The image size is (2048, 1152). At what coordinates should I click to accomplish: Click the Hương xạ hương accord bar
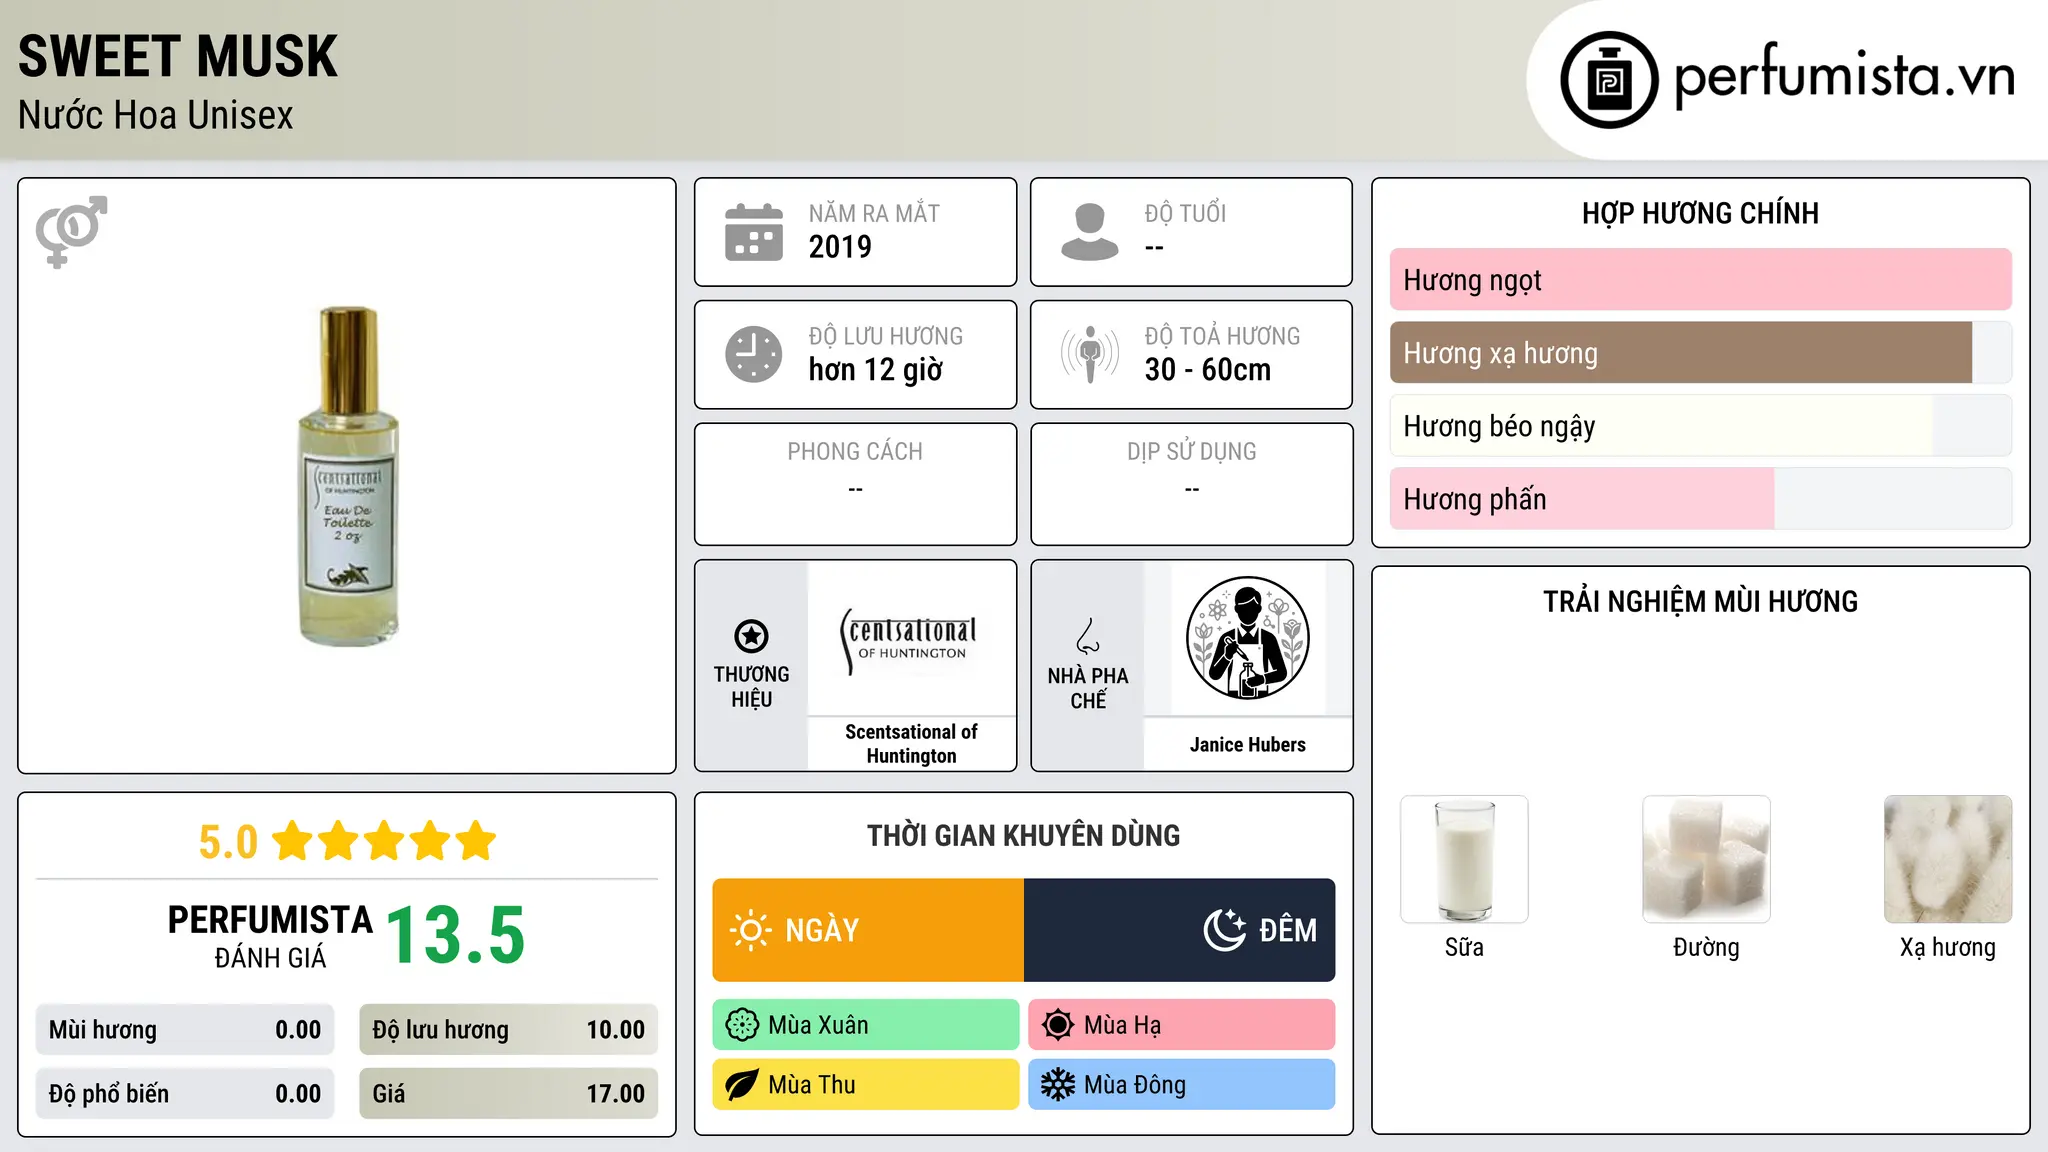pos(1700,353)
